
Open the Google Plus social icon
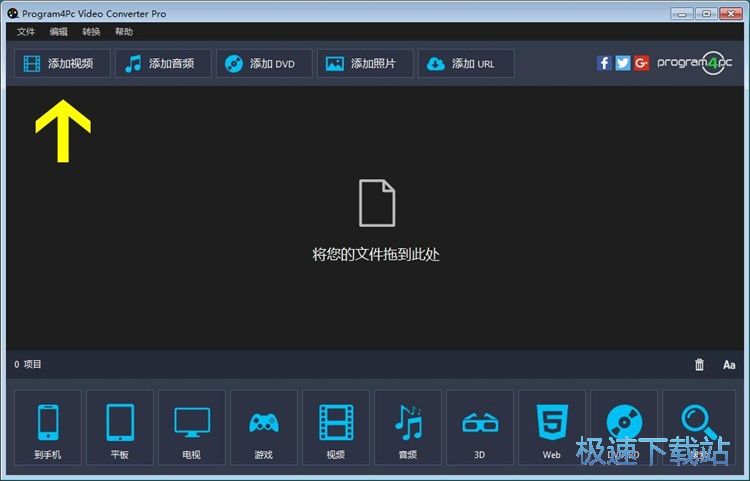(641, 63)
